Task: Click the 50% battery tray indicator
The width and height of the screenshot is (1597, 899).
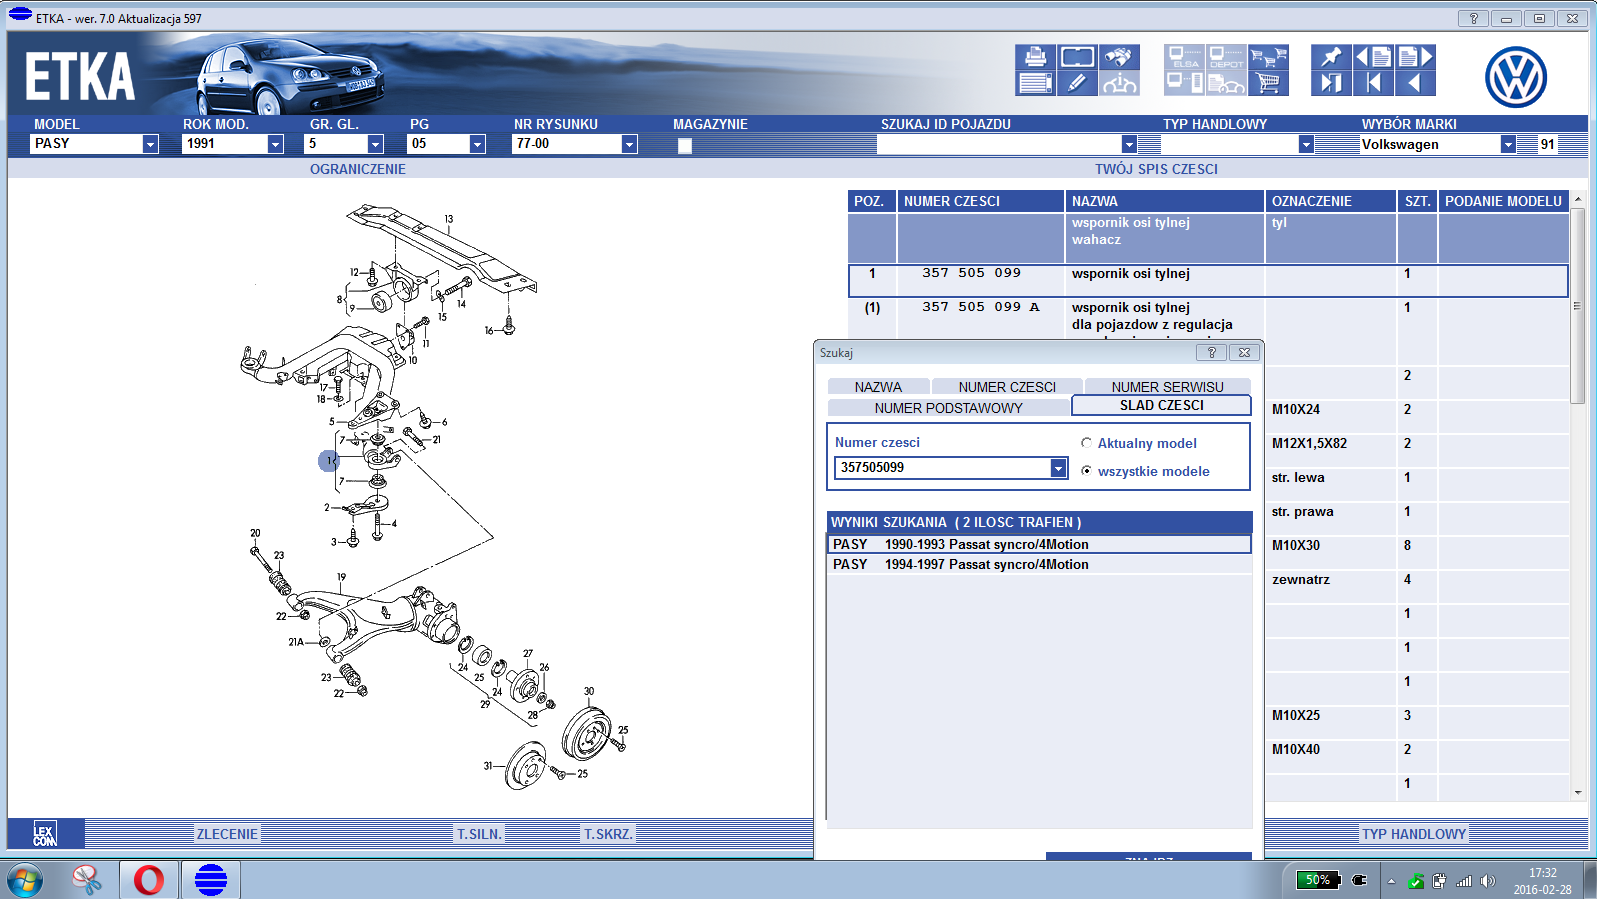Action: (1317, 880)
